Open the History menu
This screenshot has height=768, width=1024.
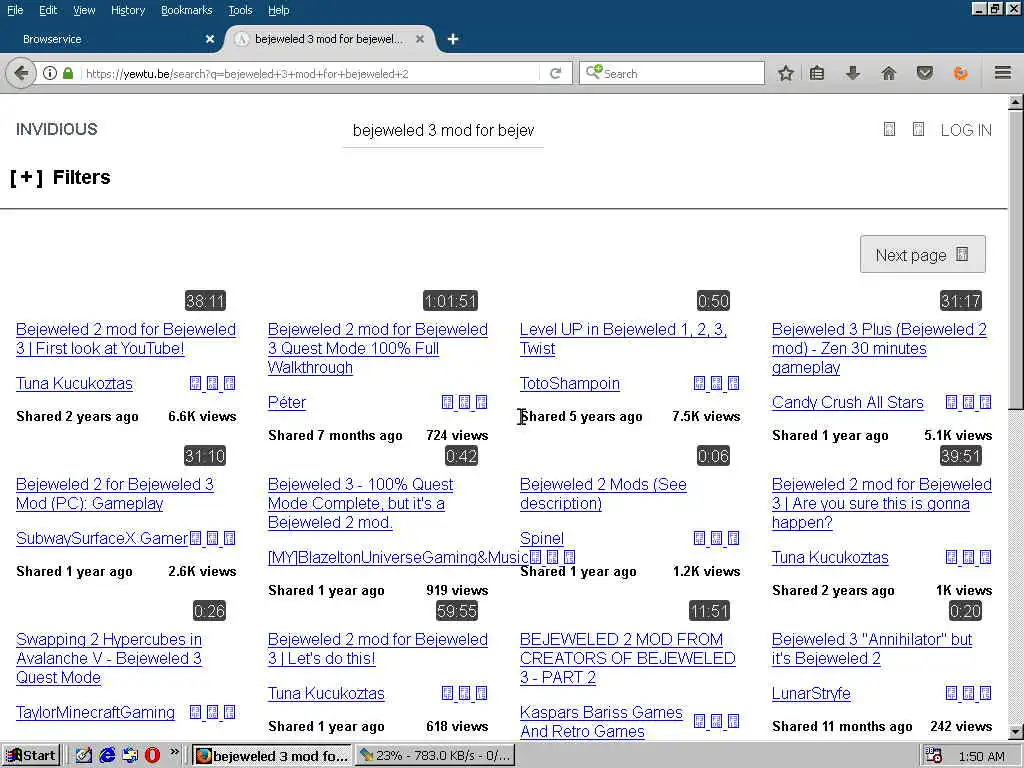point(128,10)
